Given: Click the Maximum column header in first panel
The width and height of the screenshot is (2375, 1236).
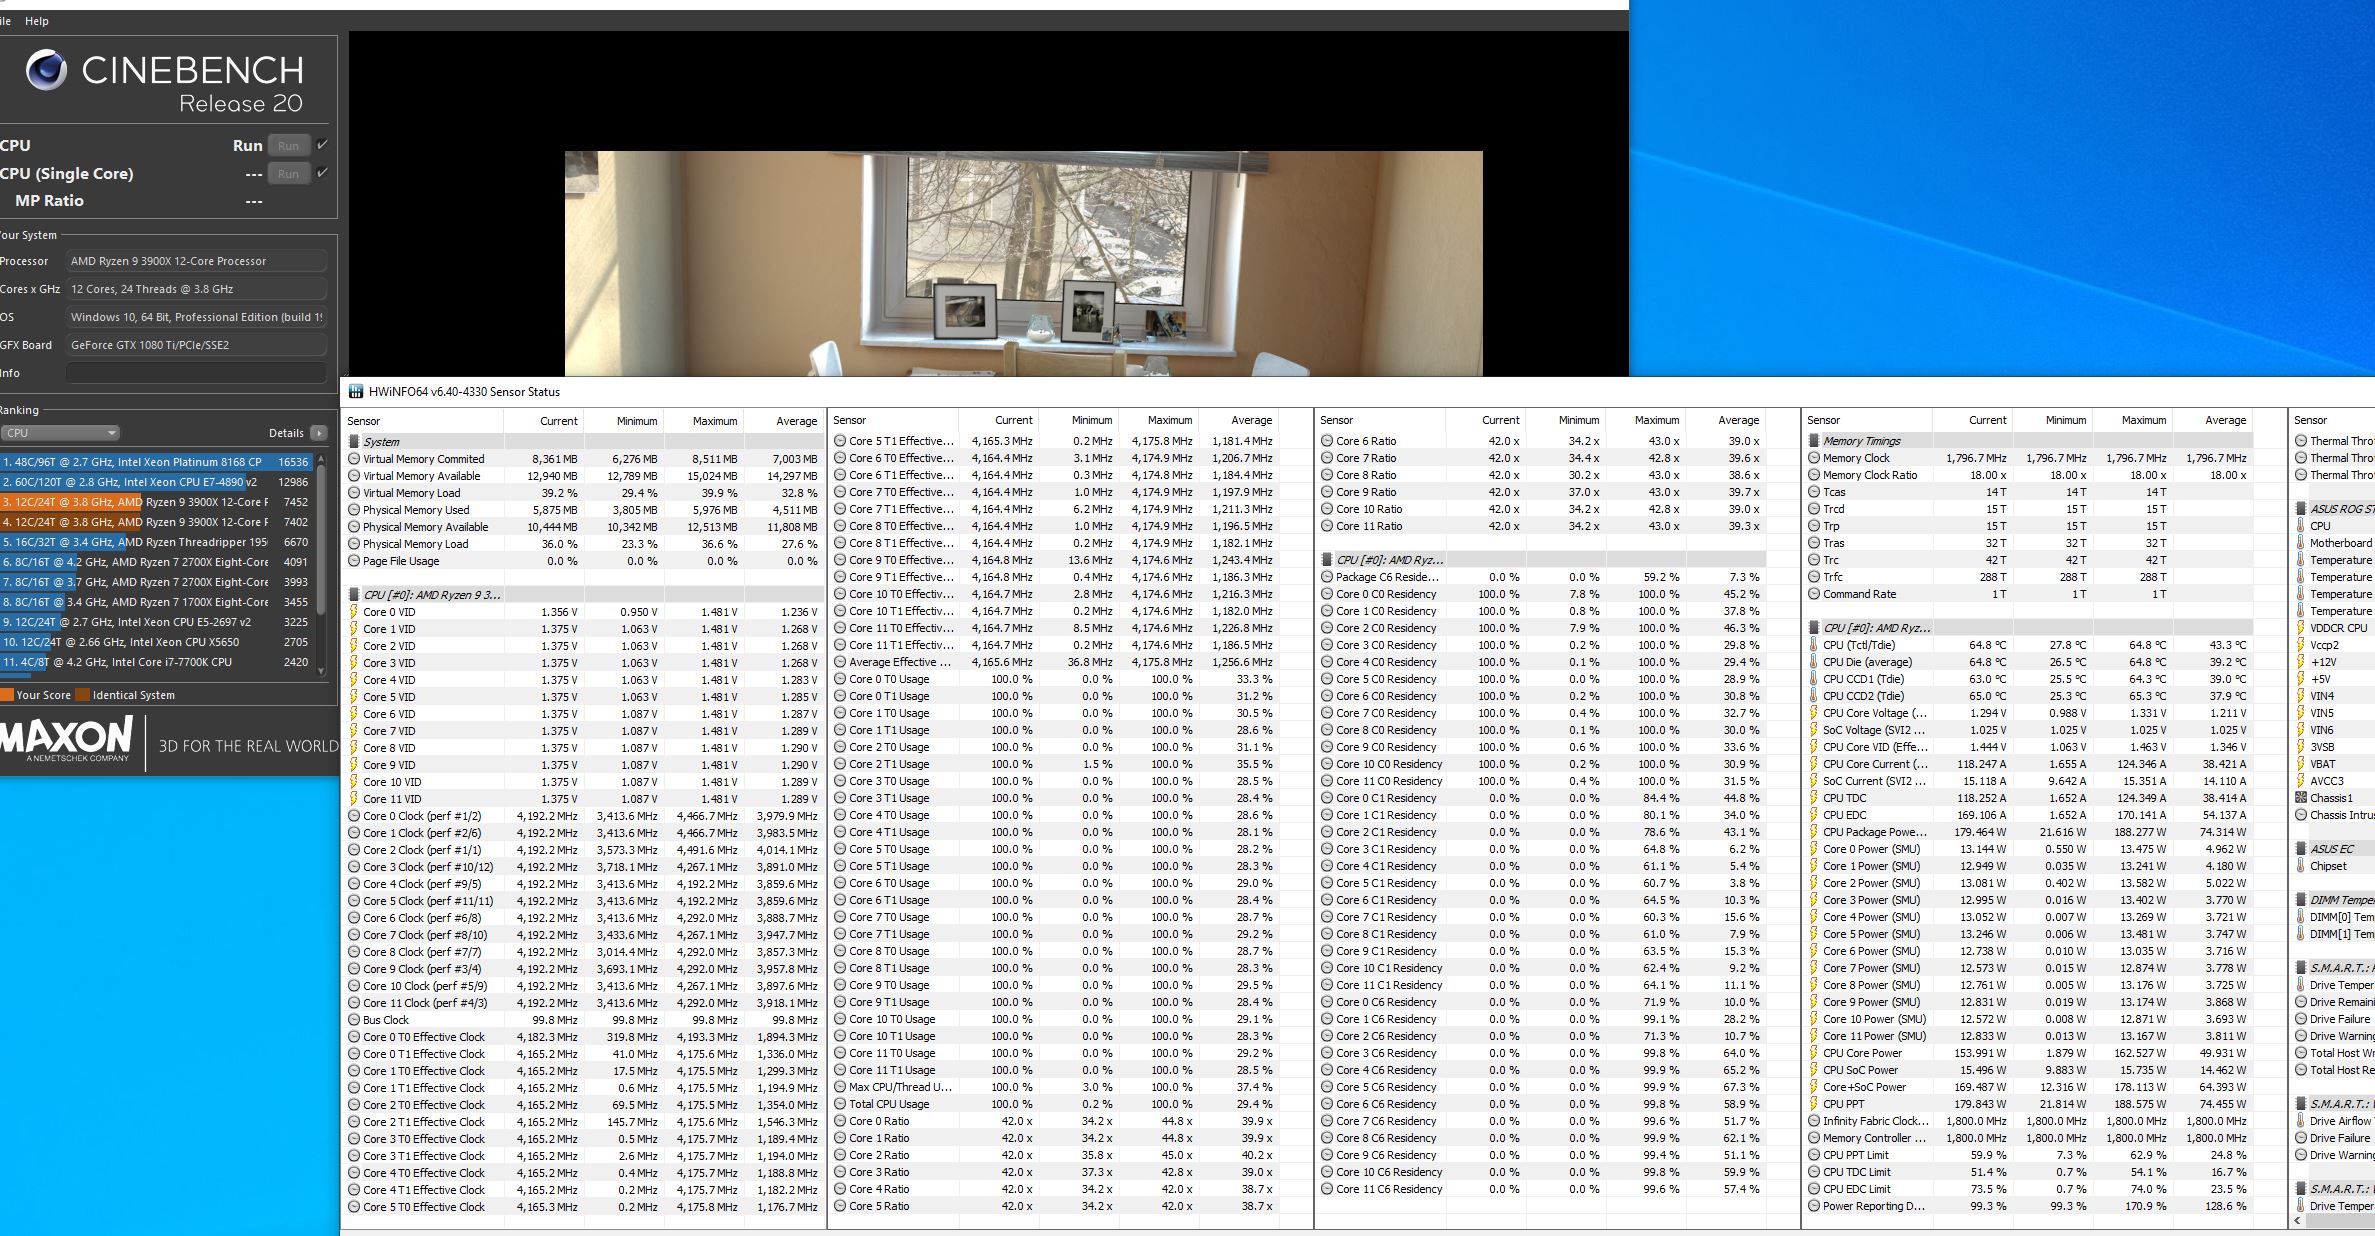Looking at the screenshot, I should 714,421.
